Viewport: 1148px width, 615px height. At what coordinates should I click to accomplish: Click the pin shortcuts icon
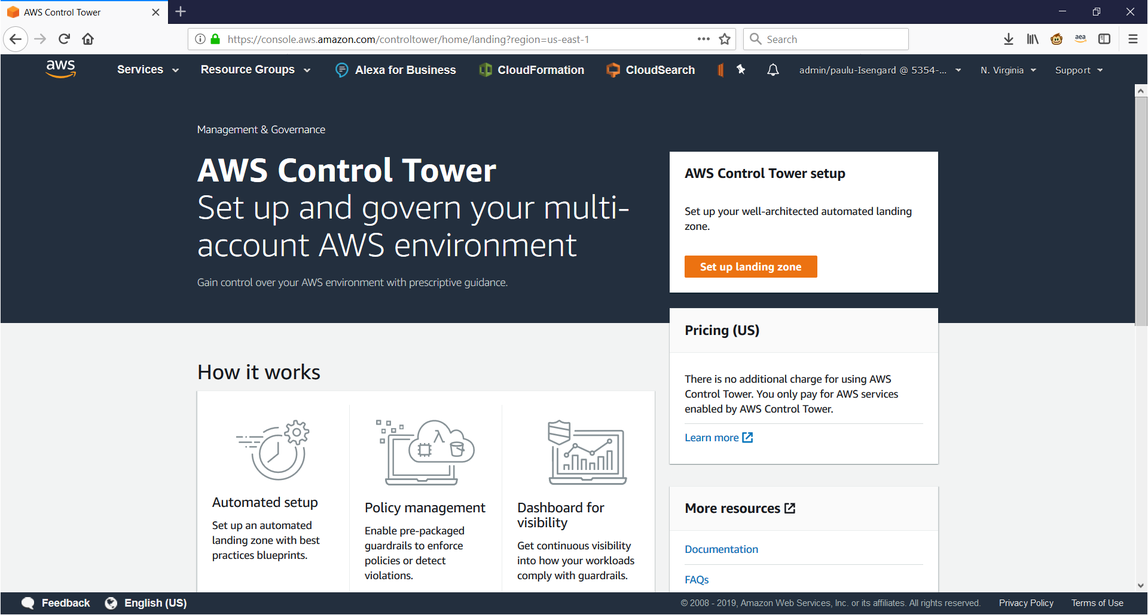tap(741, 70)
